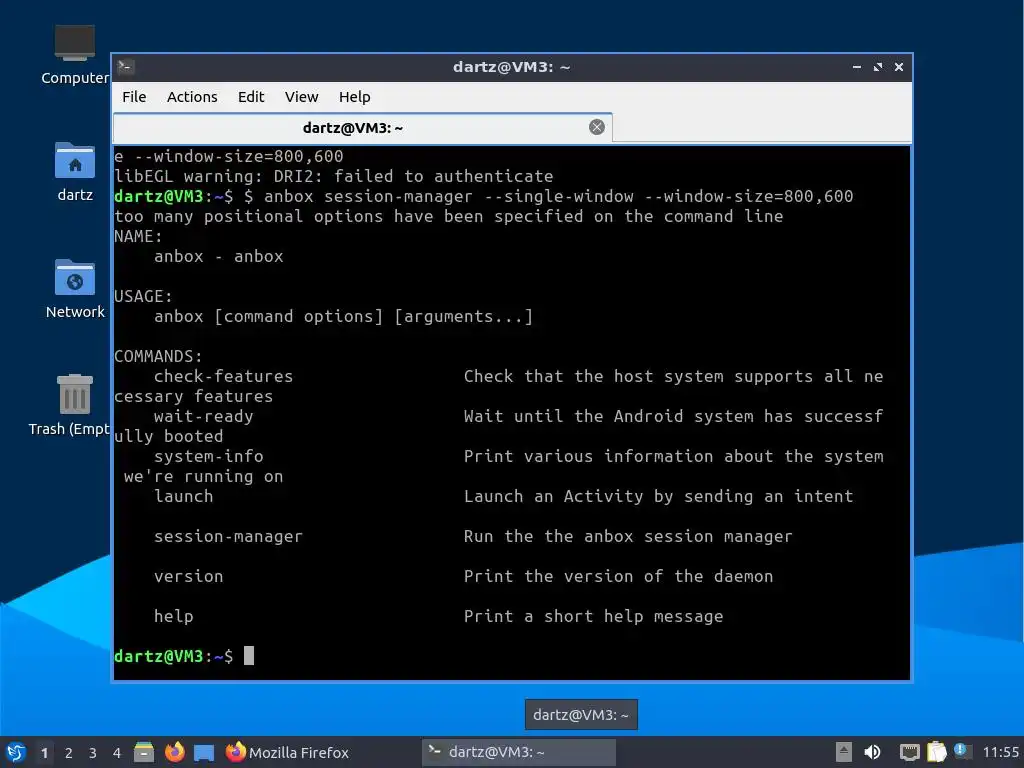This screenshot has width=1024, height=768.
Task: Minimize the terminal window
Action: coord(857,67)
